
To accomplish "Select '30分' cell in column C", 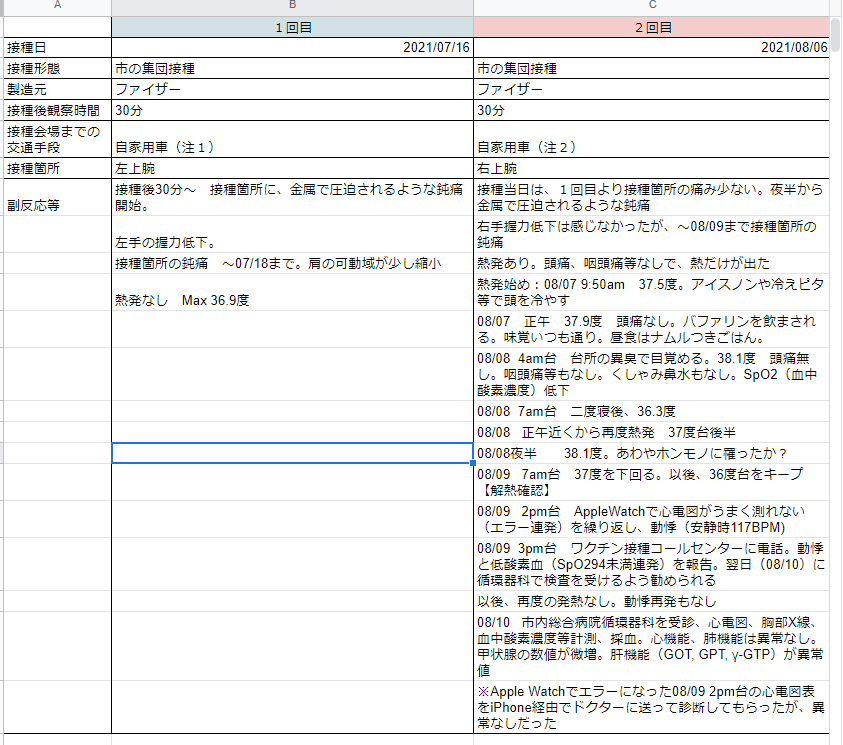I will point(652,110).
